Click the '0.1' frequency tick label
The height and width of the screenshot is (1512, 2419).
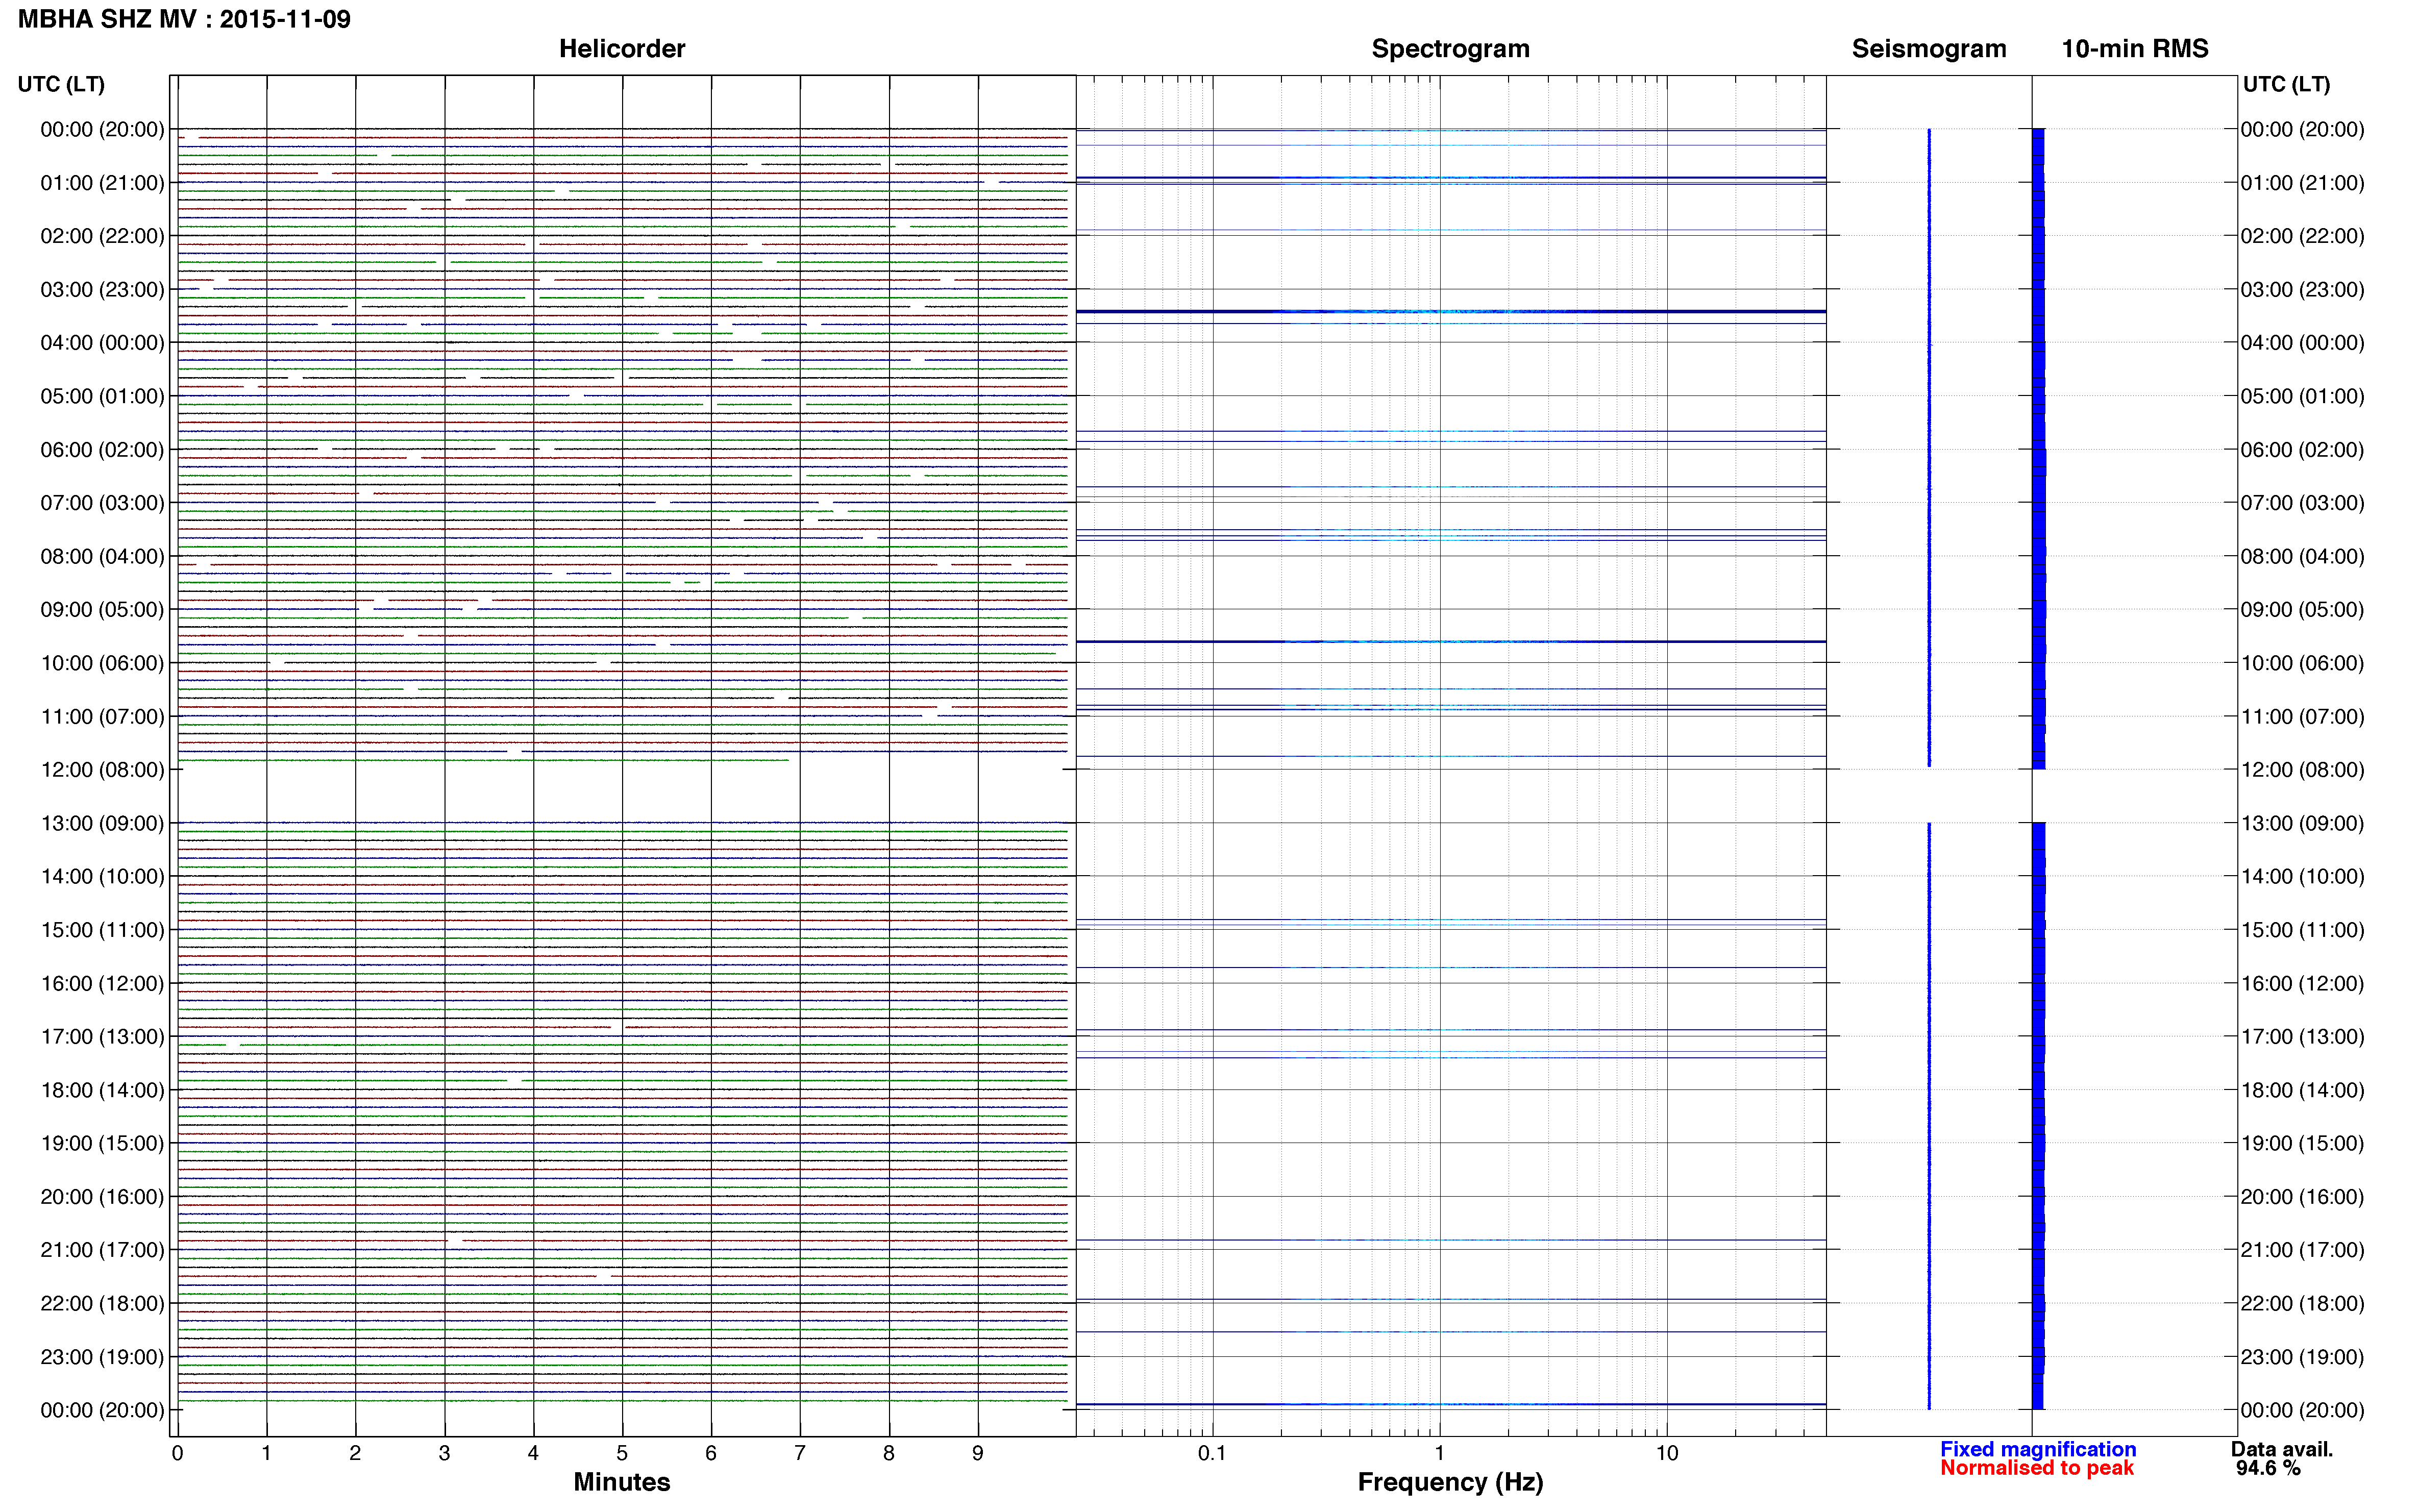(1212, 1453)
